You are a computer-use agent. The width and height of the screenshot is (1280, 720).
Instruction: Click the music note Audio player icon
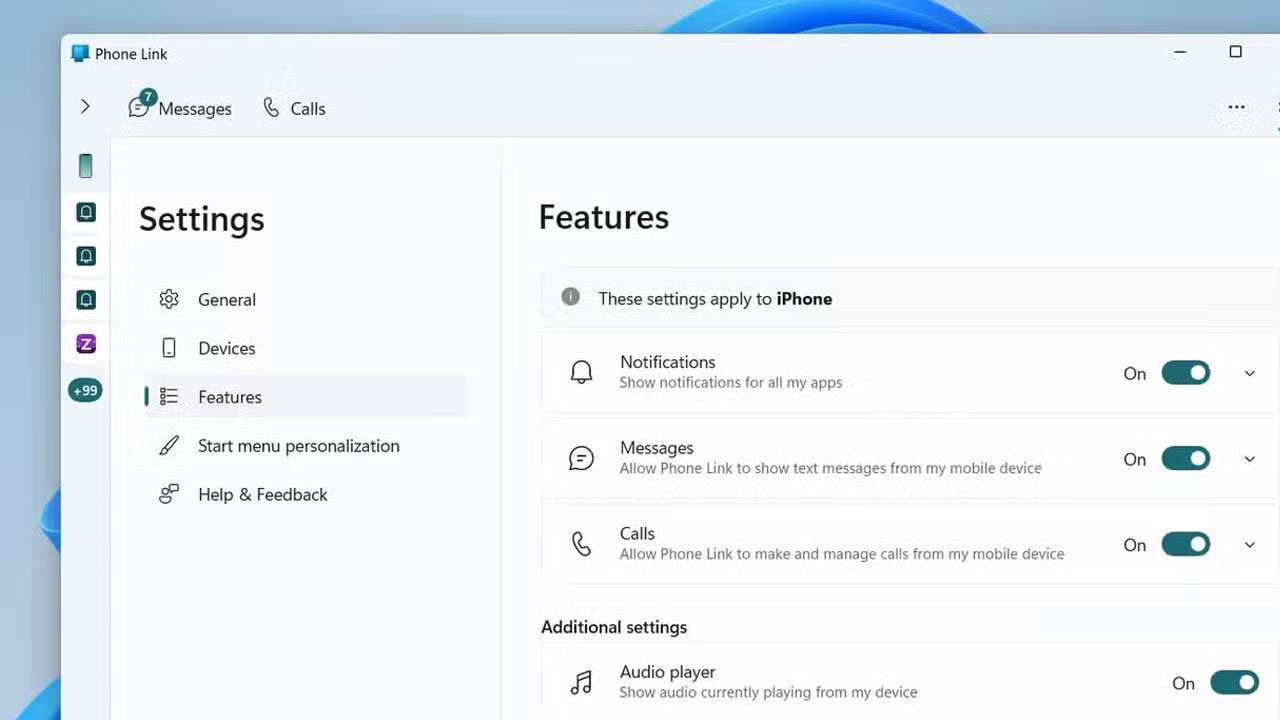(x=581, y=682)
